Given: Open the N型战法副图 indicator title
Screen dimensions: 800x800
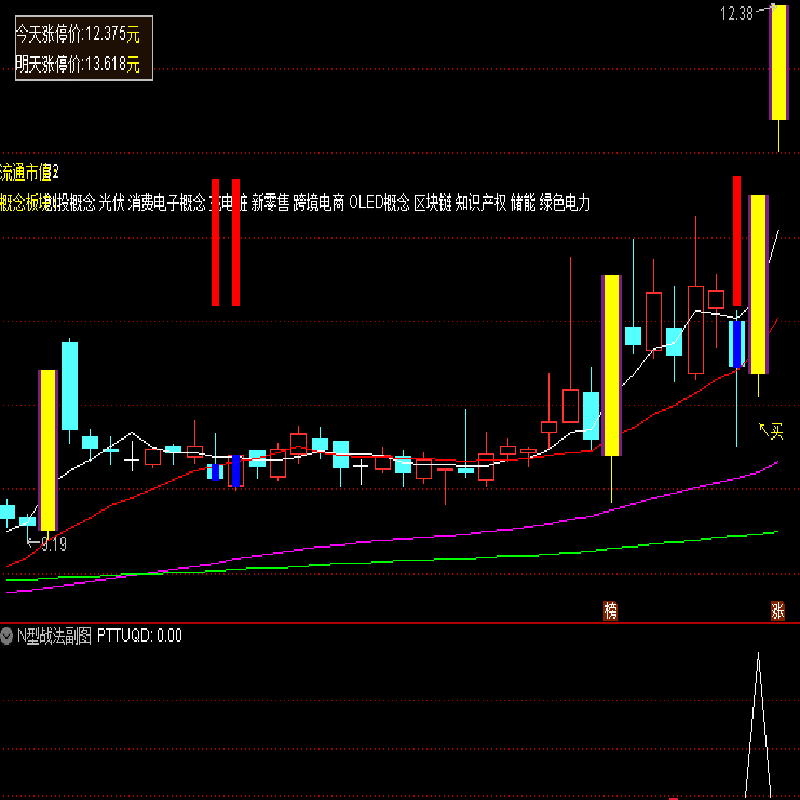Looking at the screenshot, I should point(54,635).
